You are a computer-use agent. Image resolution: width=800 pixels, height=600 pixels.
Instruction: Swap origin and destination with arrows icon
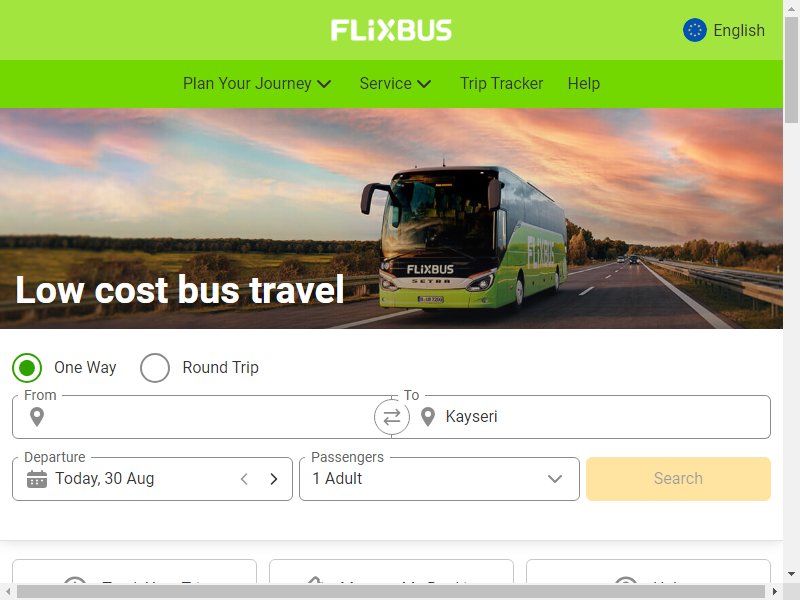coord(391,417)
